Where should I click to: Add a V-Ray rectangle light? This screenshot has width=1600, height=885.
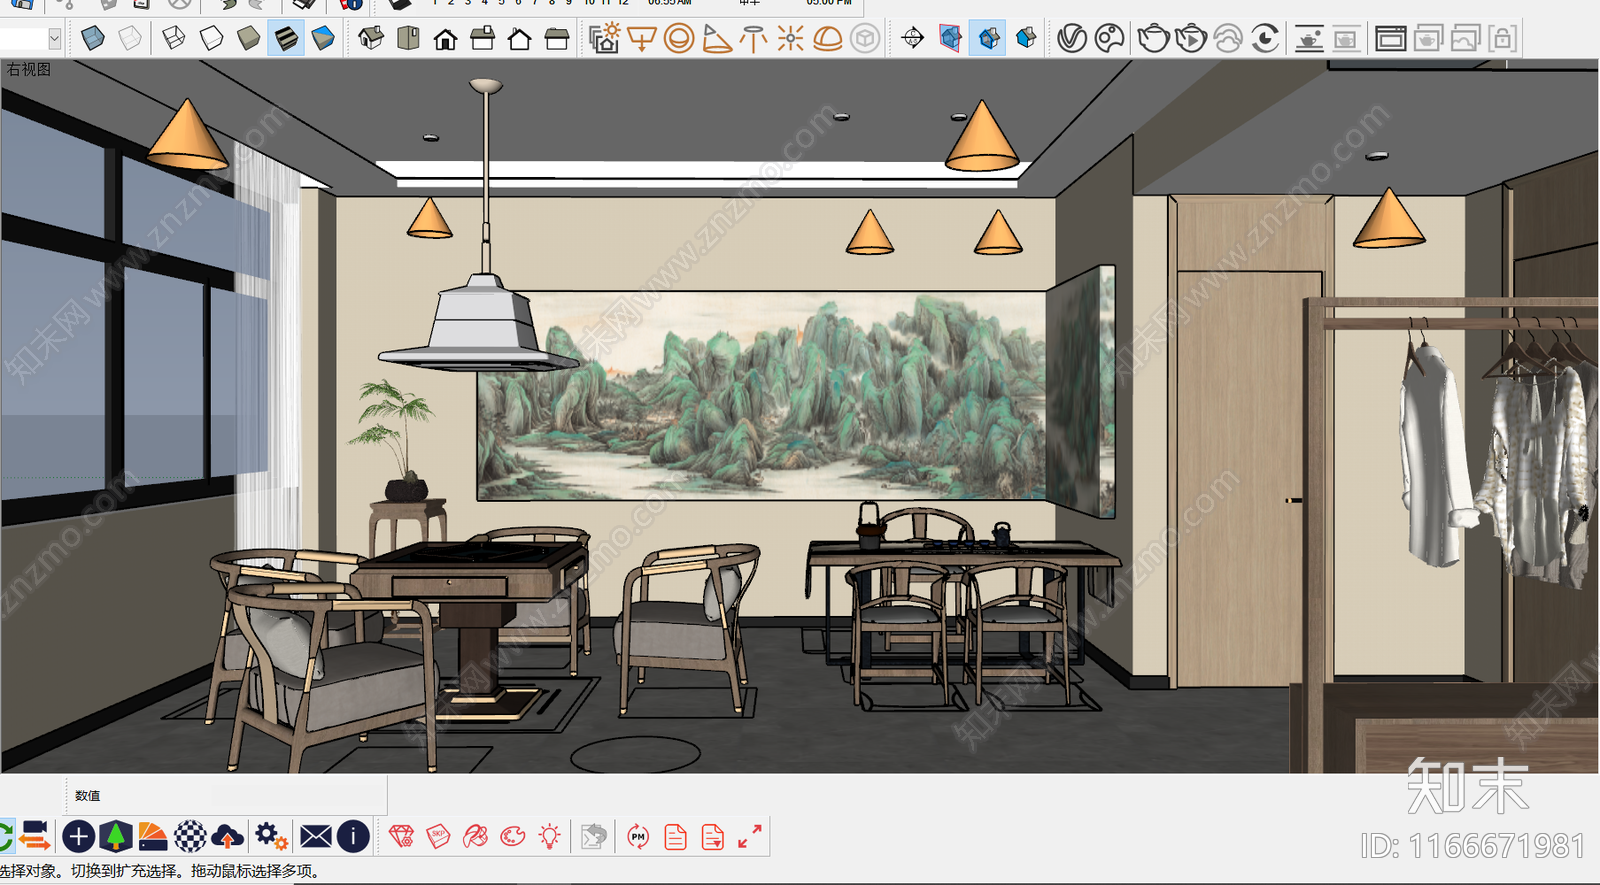tap(641, 39)
